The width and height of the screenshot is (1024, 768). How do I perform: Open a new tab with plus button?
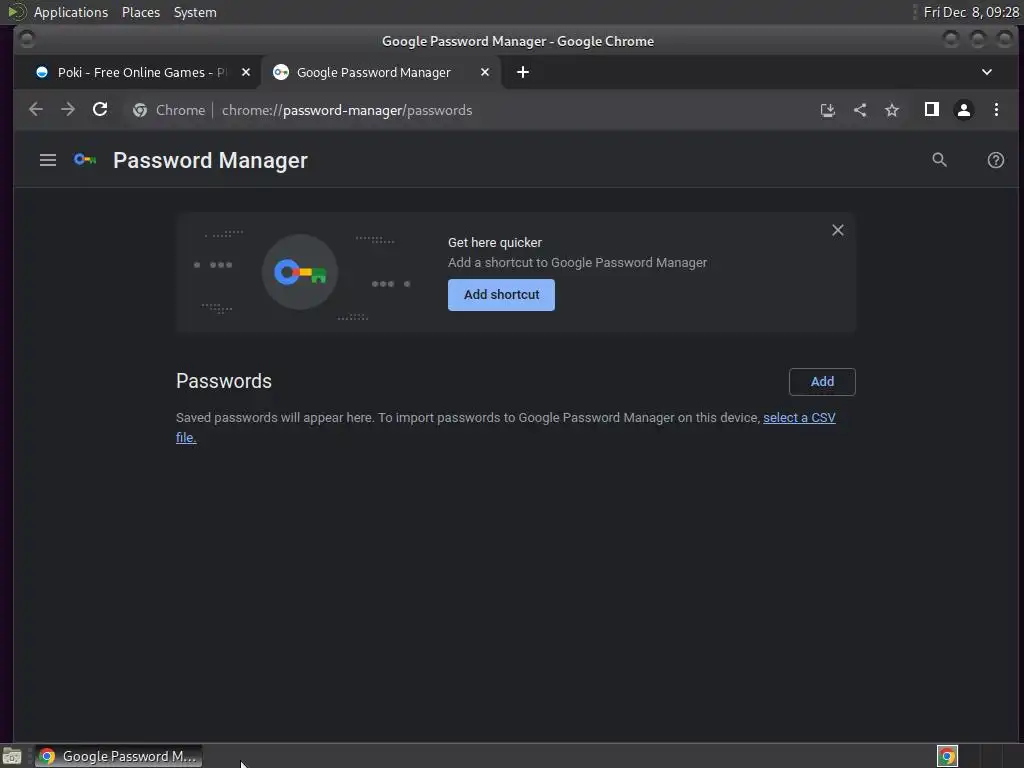tap(522, 72)
